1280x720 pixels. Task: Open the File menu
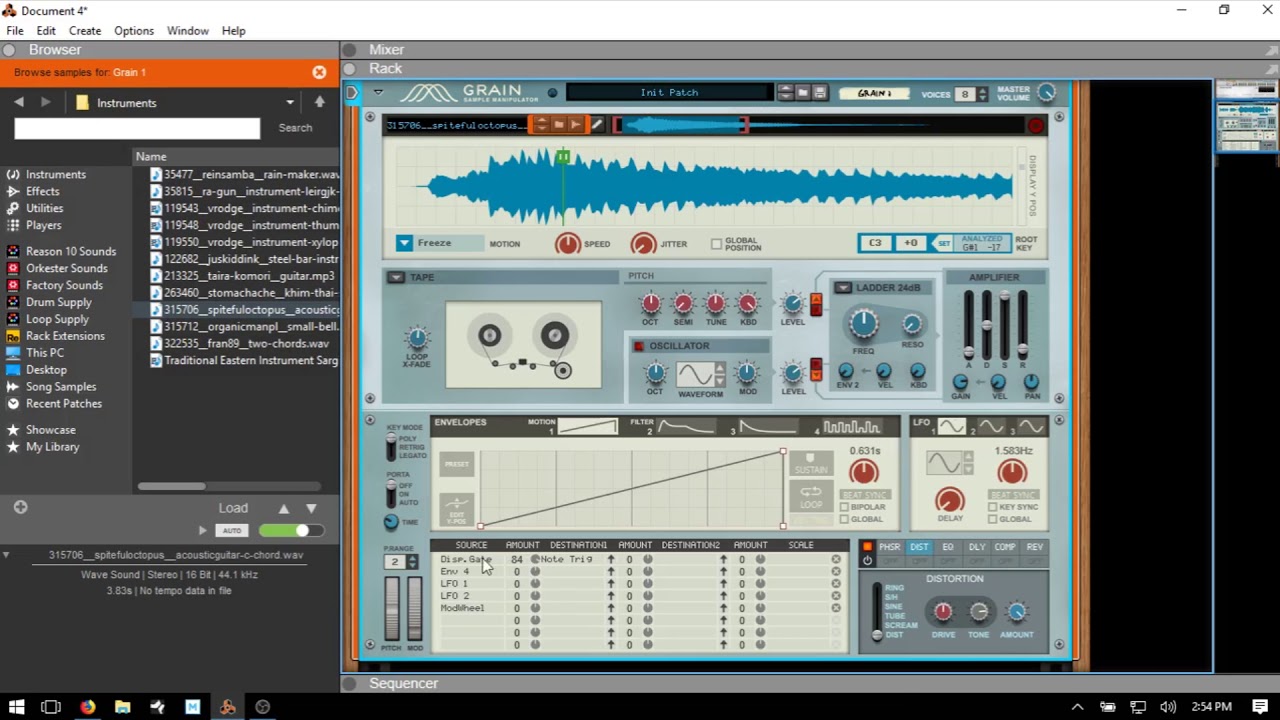[15, 31]
